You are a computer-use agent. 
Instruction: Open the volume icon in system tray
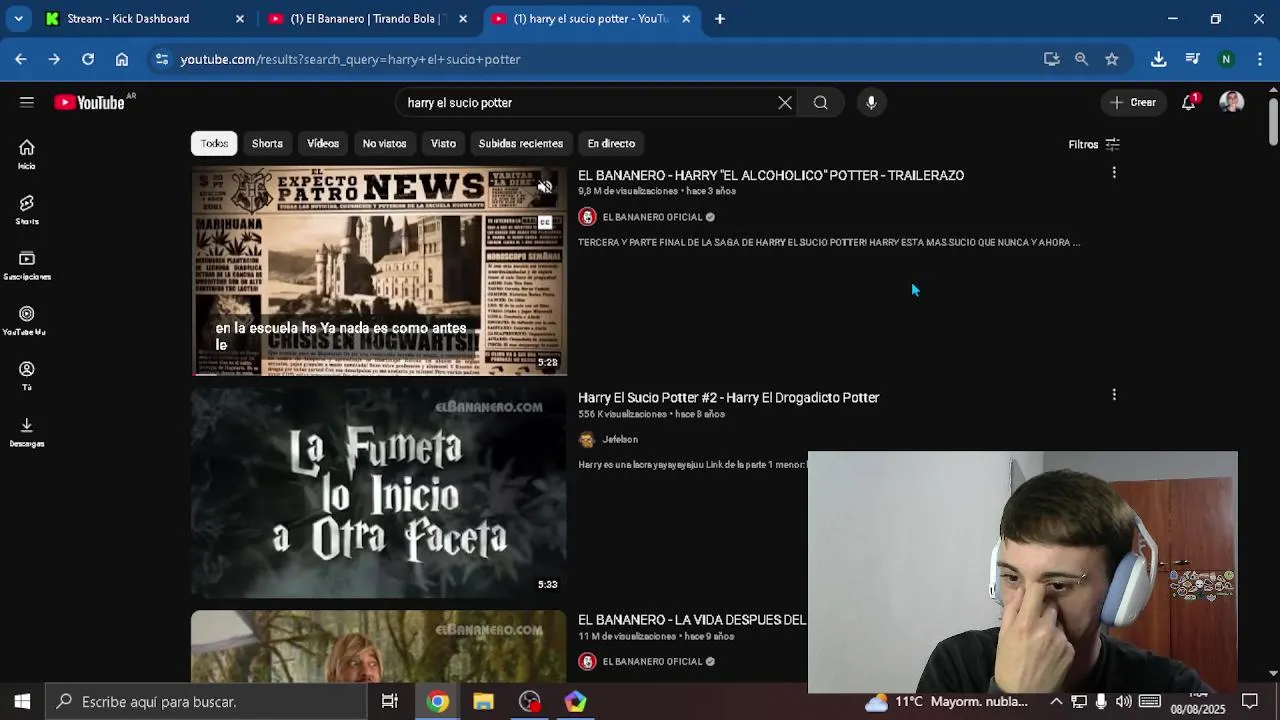(x=1123, y=702)
